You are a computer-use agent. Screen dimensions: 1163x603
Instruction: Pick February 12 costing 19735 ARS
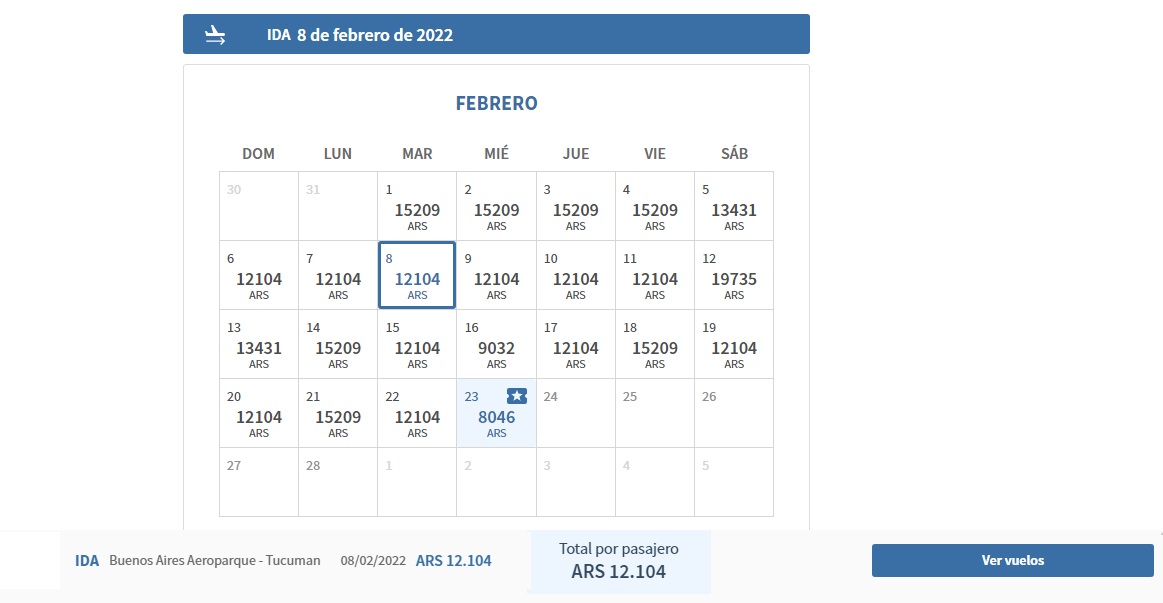coord(734,275)
